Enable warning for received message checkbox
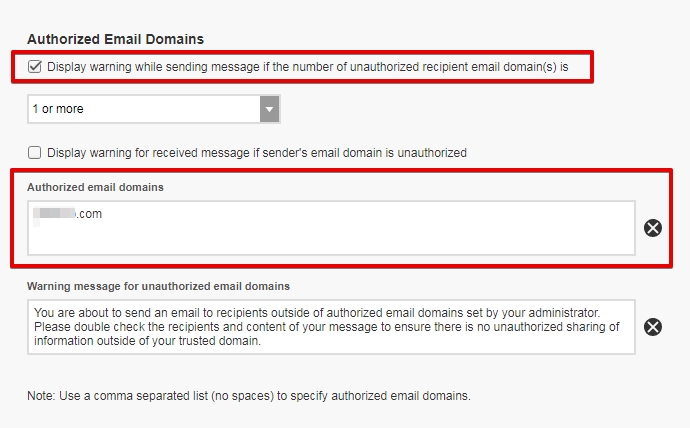Screen dimensions: 690x428 [x=35, y=153]
